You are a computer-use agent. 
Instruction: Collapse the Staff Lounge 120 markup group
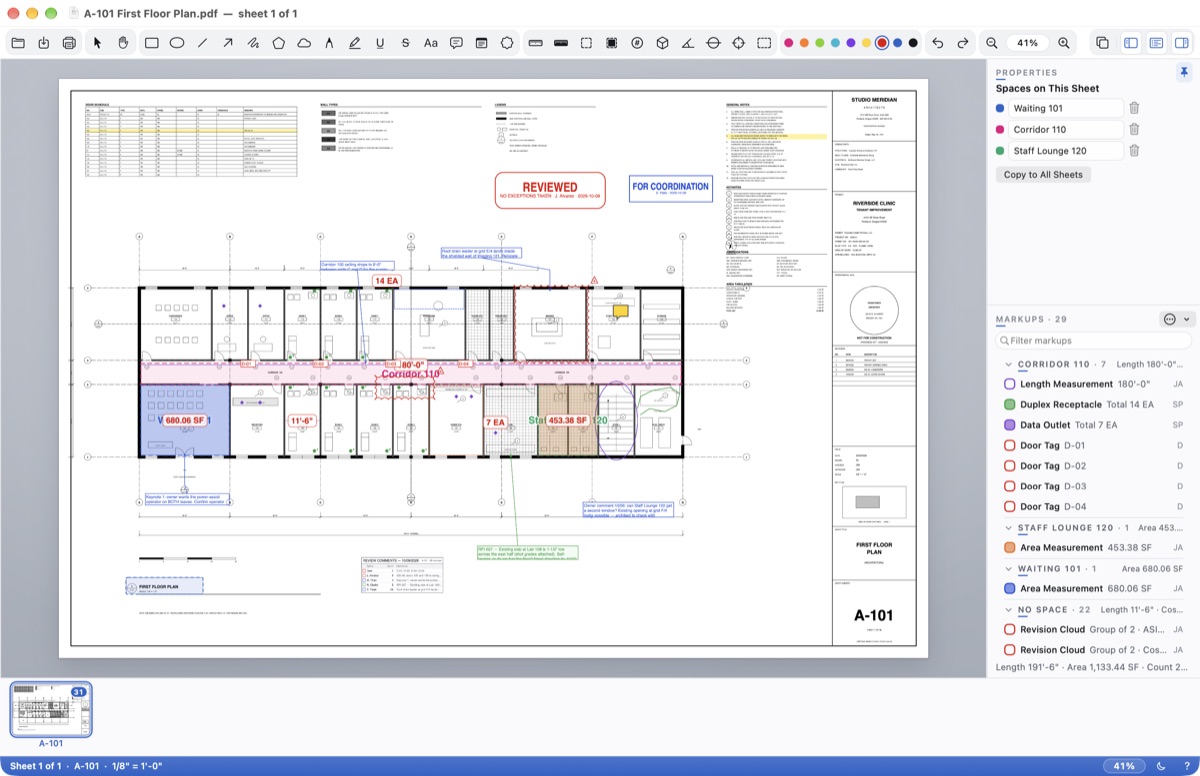pos(1008,528)
